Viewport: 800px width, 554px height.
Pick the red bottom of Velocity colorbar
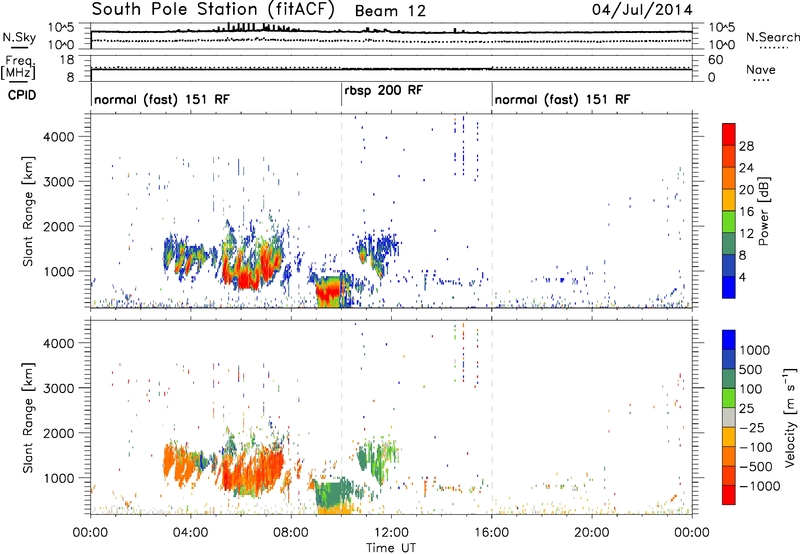pyautogui.click(x=729, y=495)
